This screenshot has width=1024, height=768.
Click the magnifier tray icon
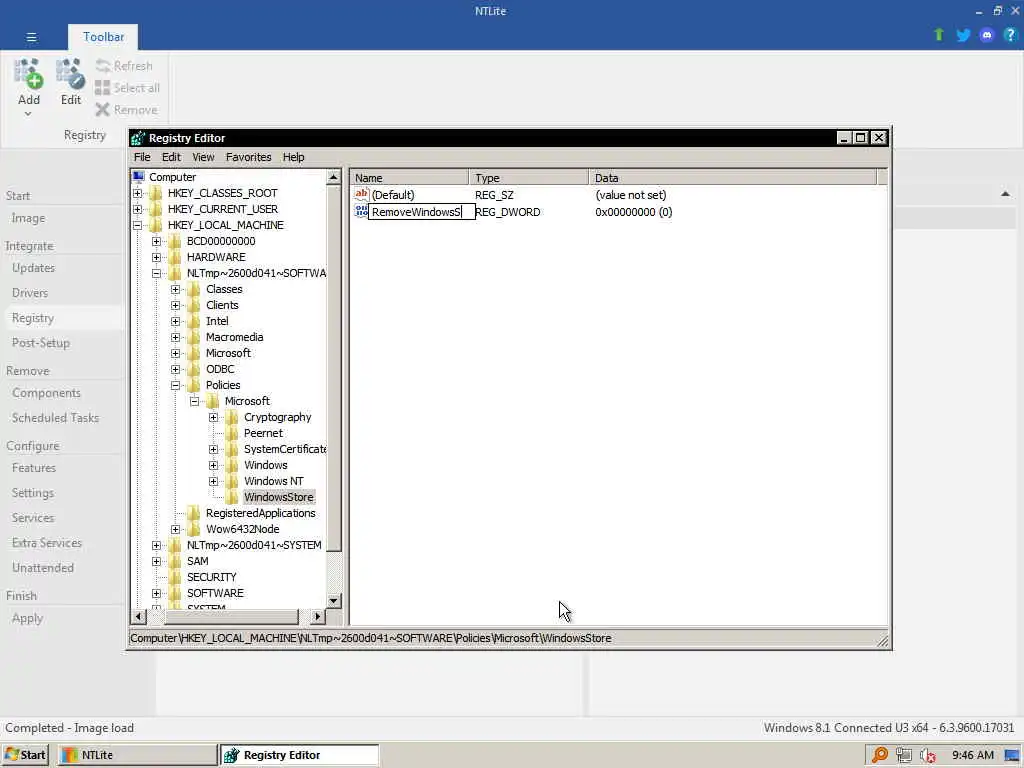point(880,755)
